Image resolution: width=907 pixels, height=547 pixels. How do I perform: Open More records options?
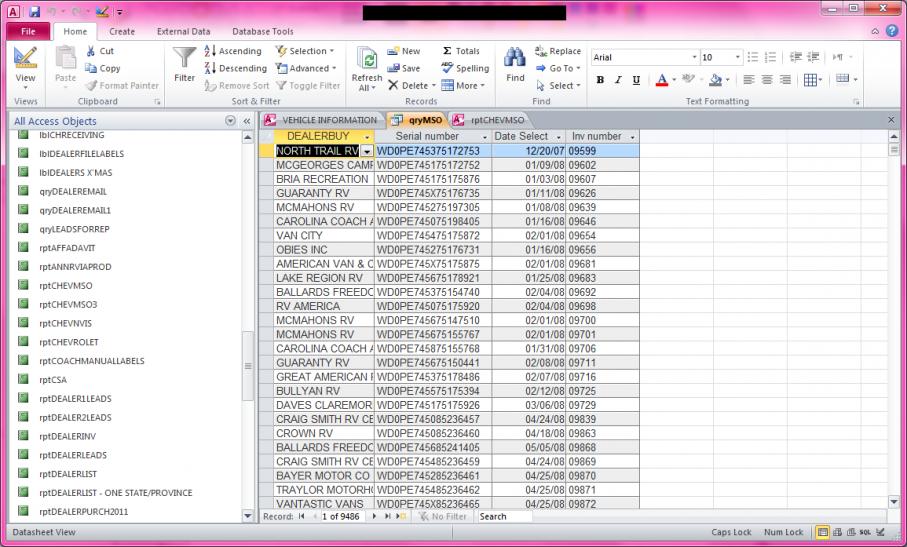pos(463,86)
